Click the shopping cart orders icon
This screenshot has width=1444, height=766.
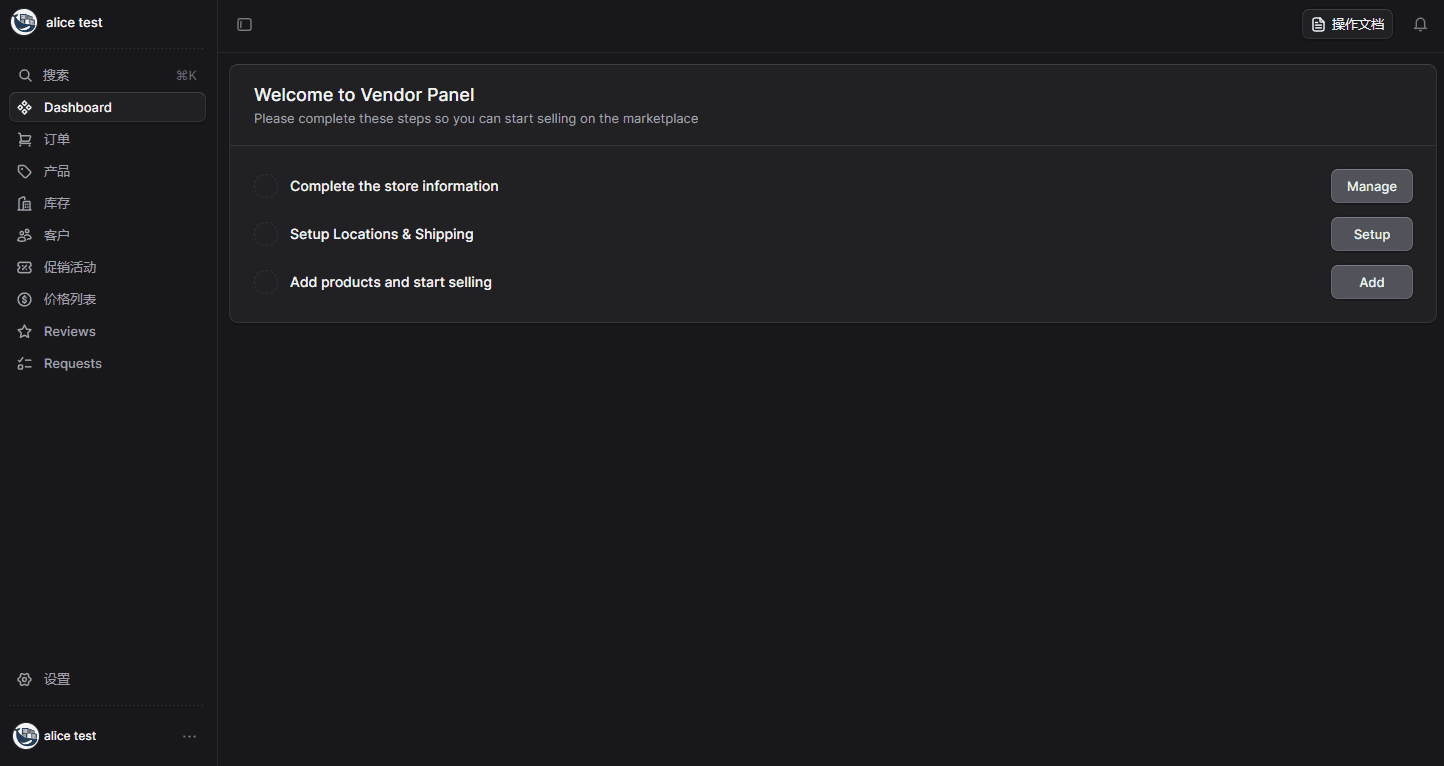pos(25,140)
